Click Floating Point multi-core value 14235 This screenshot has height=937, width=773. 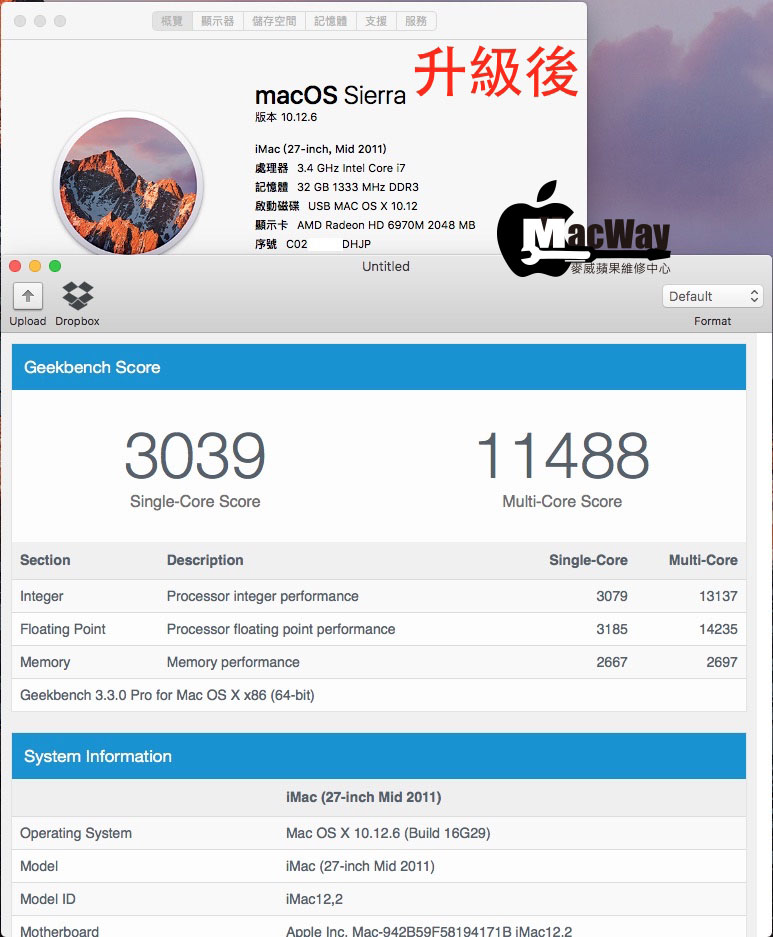click(719, 629)
